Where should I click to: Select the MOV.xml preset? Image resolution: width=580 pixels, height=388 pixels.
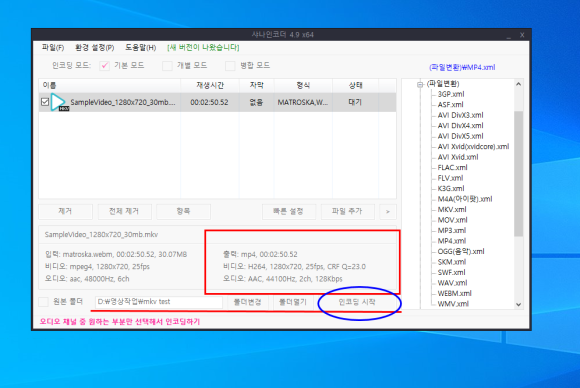[452, 220]
